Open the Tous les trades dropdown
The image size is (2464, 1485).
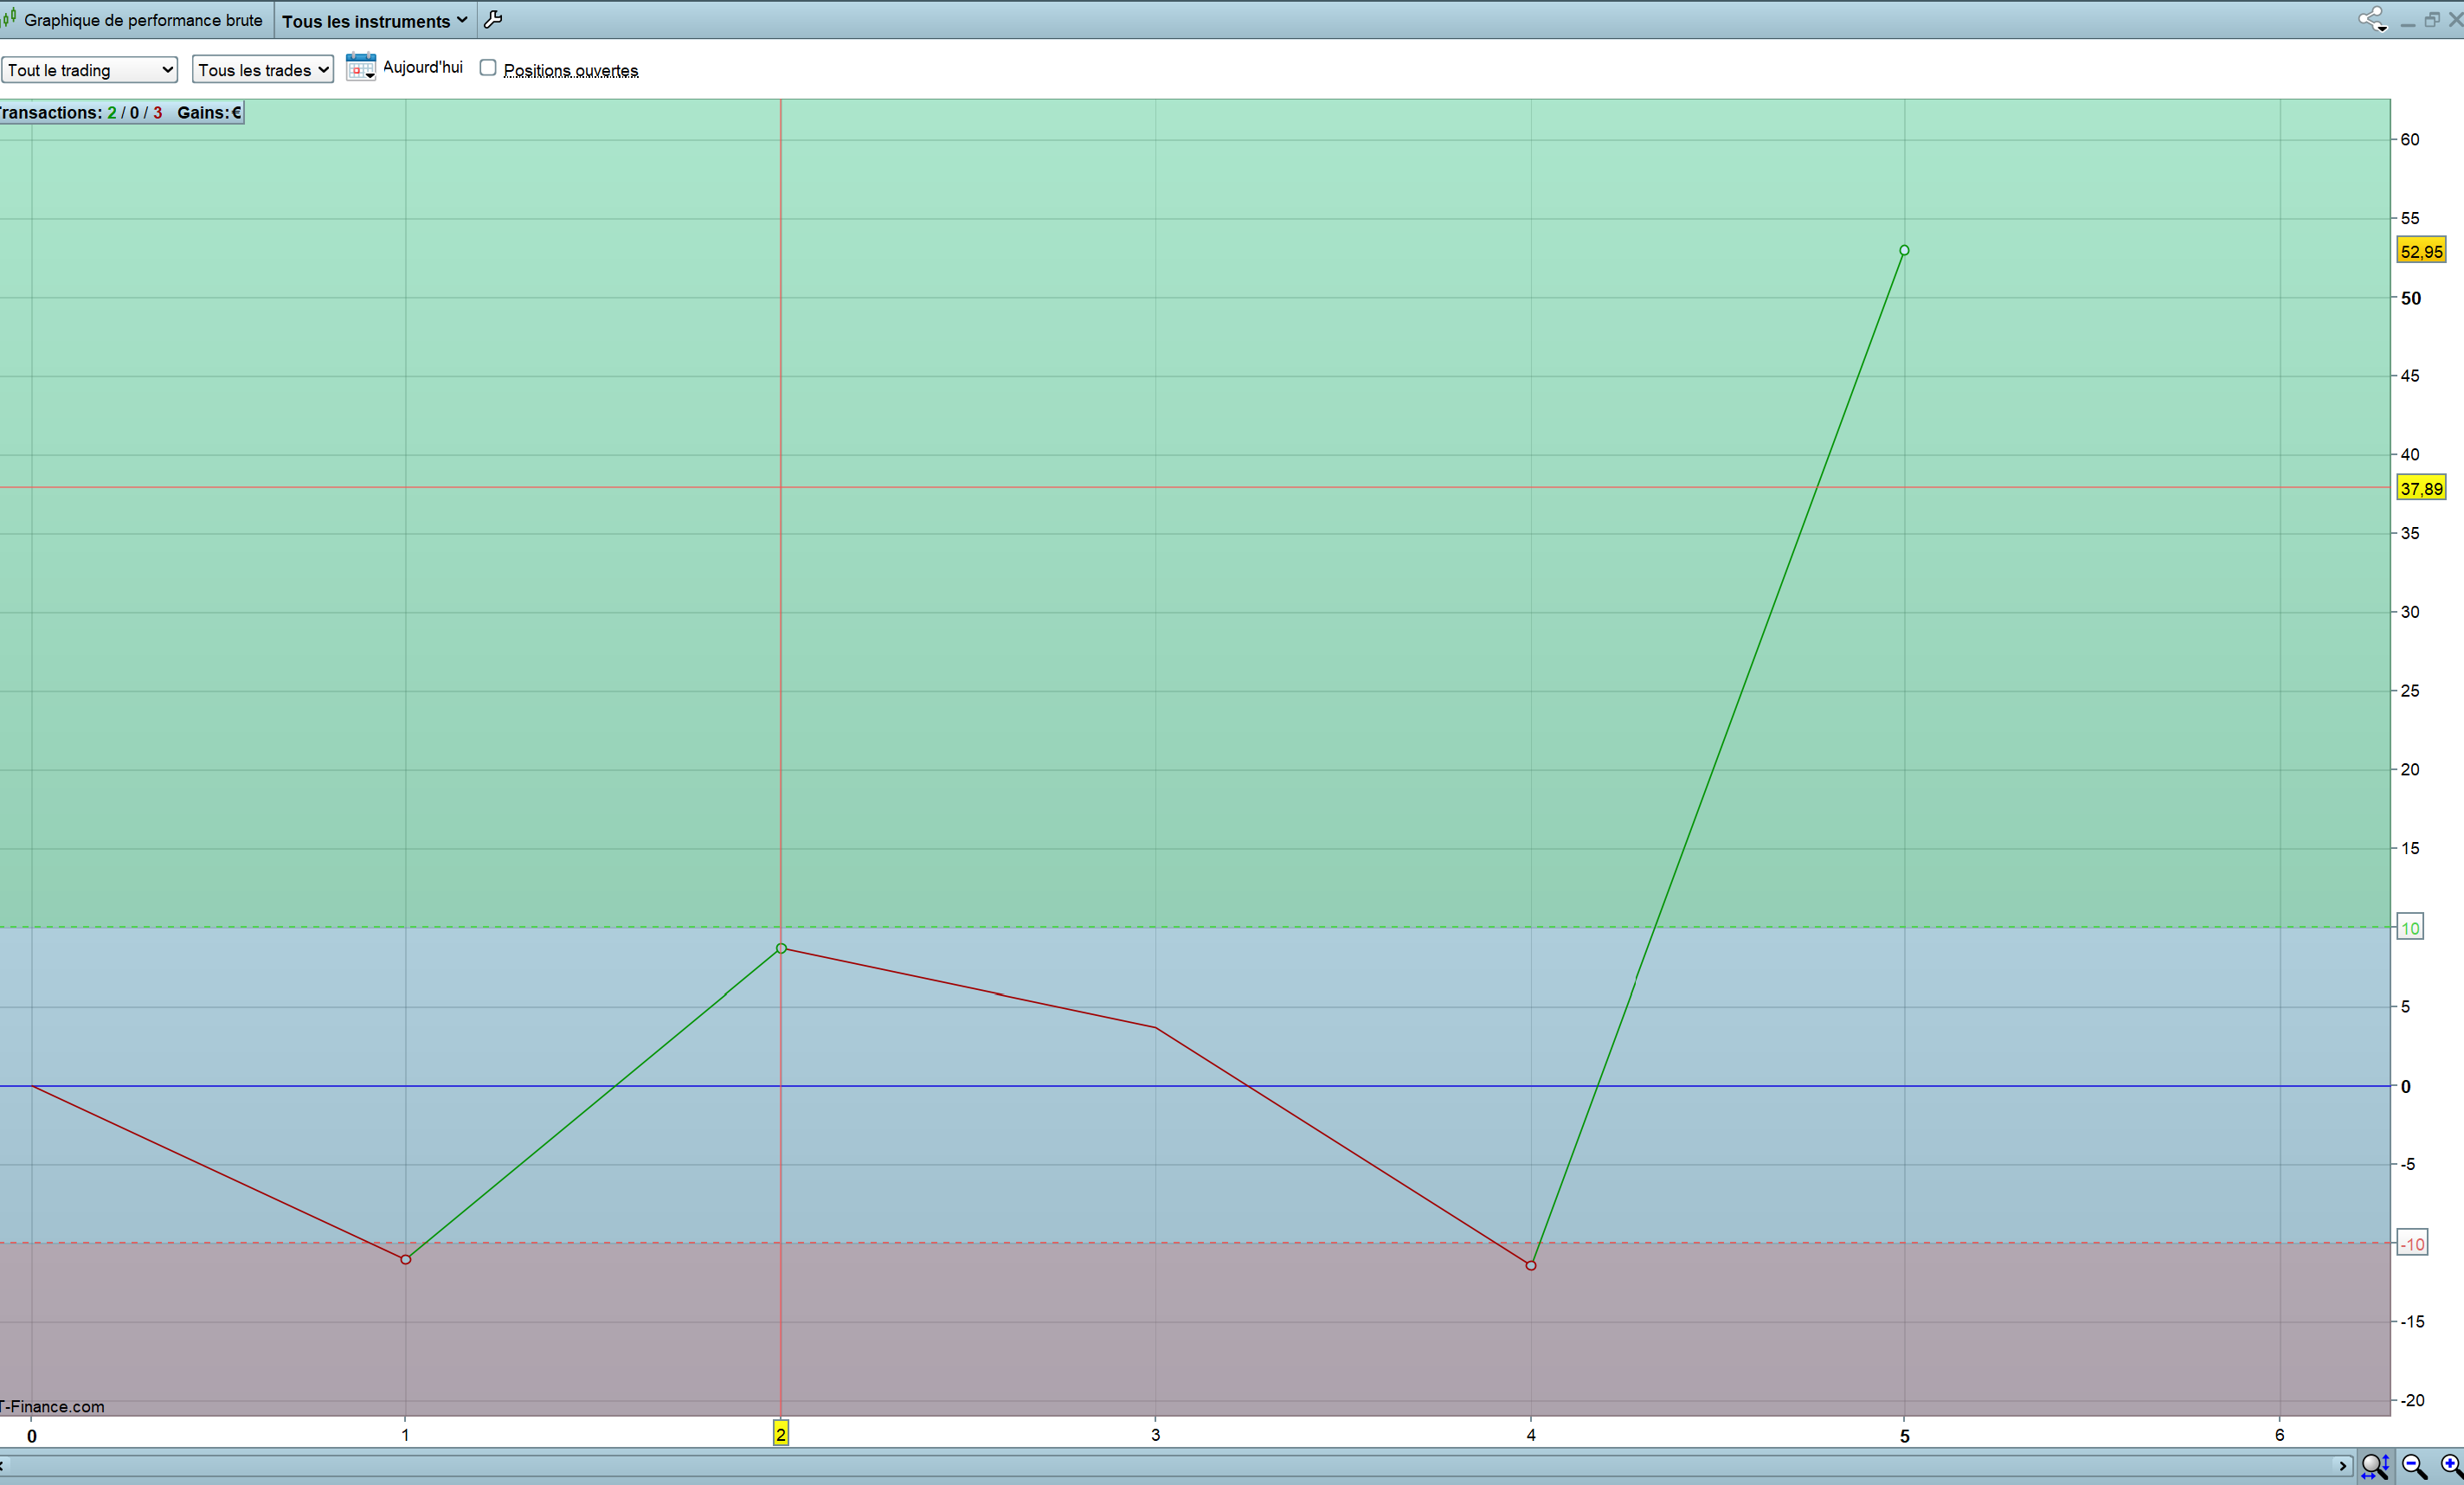point(263,70)
